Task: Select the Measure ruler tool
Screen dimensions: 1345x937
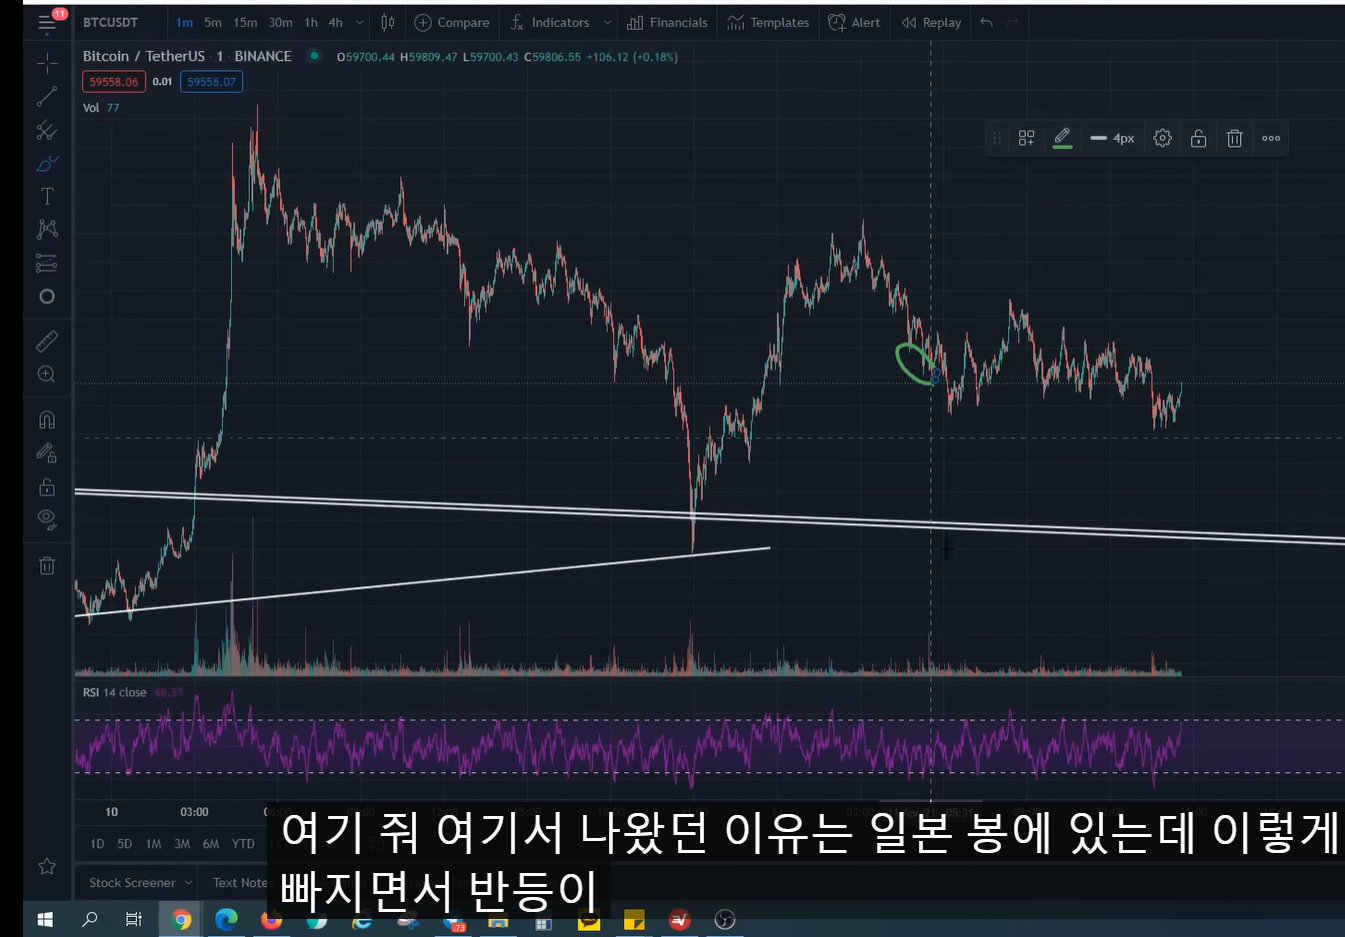Action: pyautogui.click(x=47, y=341)
